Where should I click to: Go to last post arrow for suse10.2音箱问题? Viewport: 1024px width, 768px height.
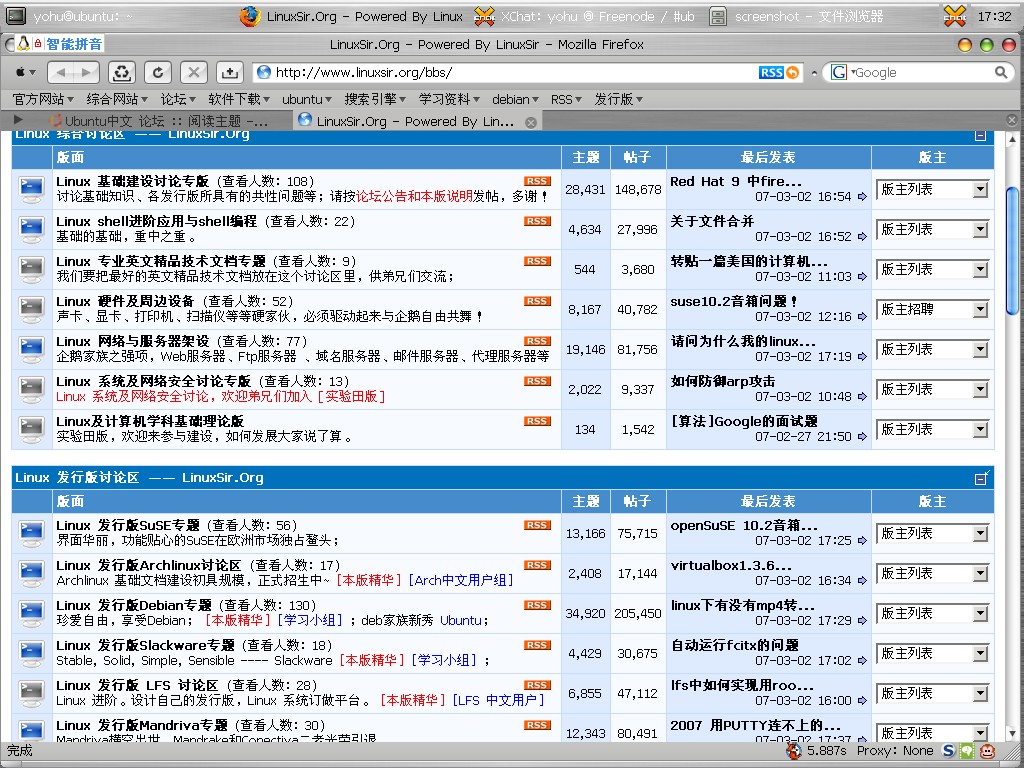862,317
